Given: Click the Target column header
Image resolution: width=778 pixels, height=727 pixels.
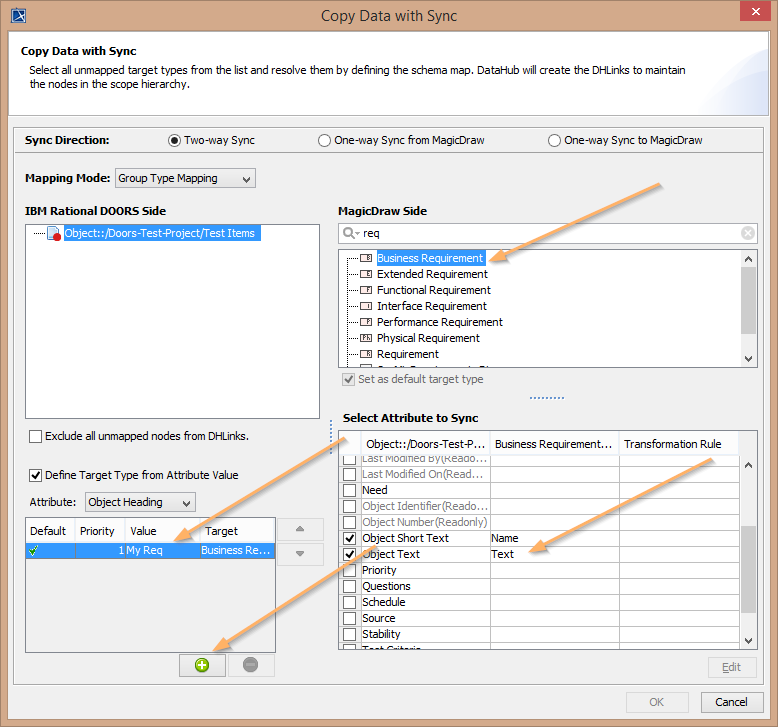Looking at the screenshot, I should coord(238,531).
